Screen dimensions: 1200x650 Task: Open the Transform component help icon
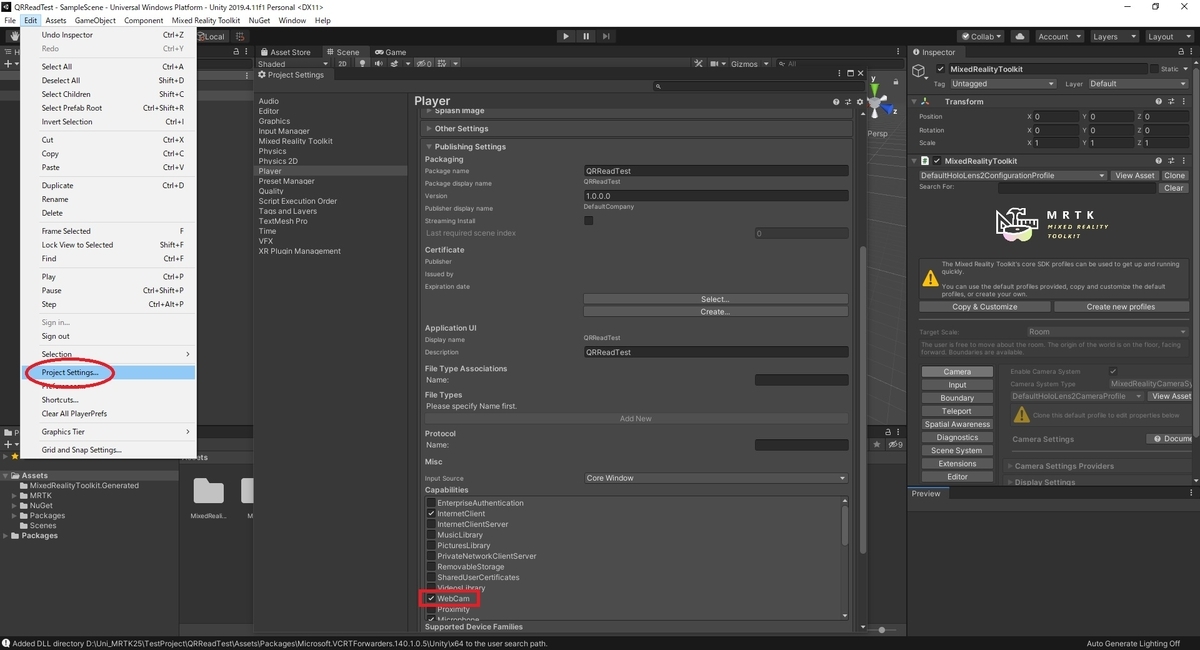click(x=1158, y=102)
